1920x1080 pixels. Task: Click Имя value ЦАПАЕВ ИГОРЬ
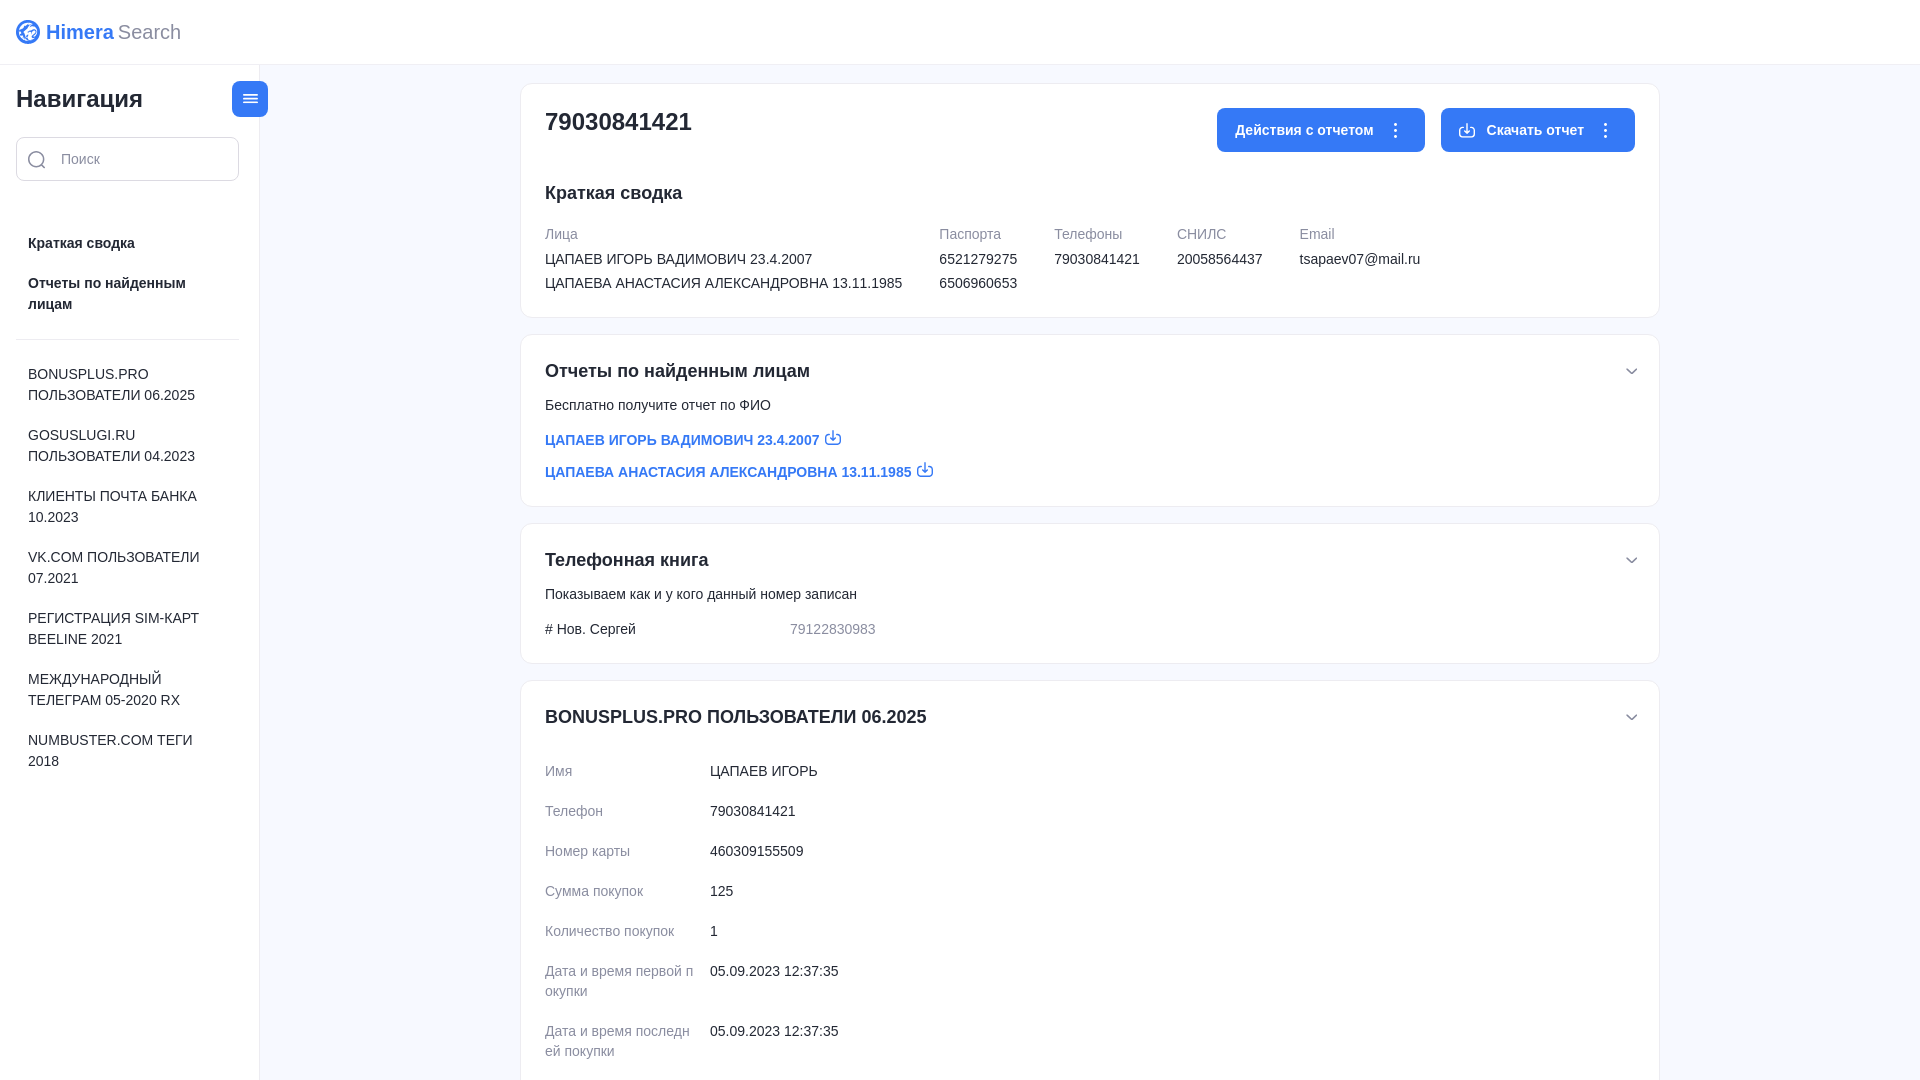(763, 771)
